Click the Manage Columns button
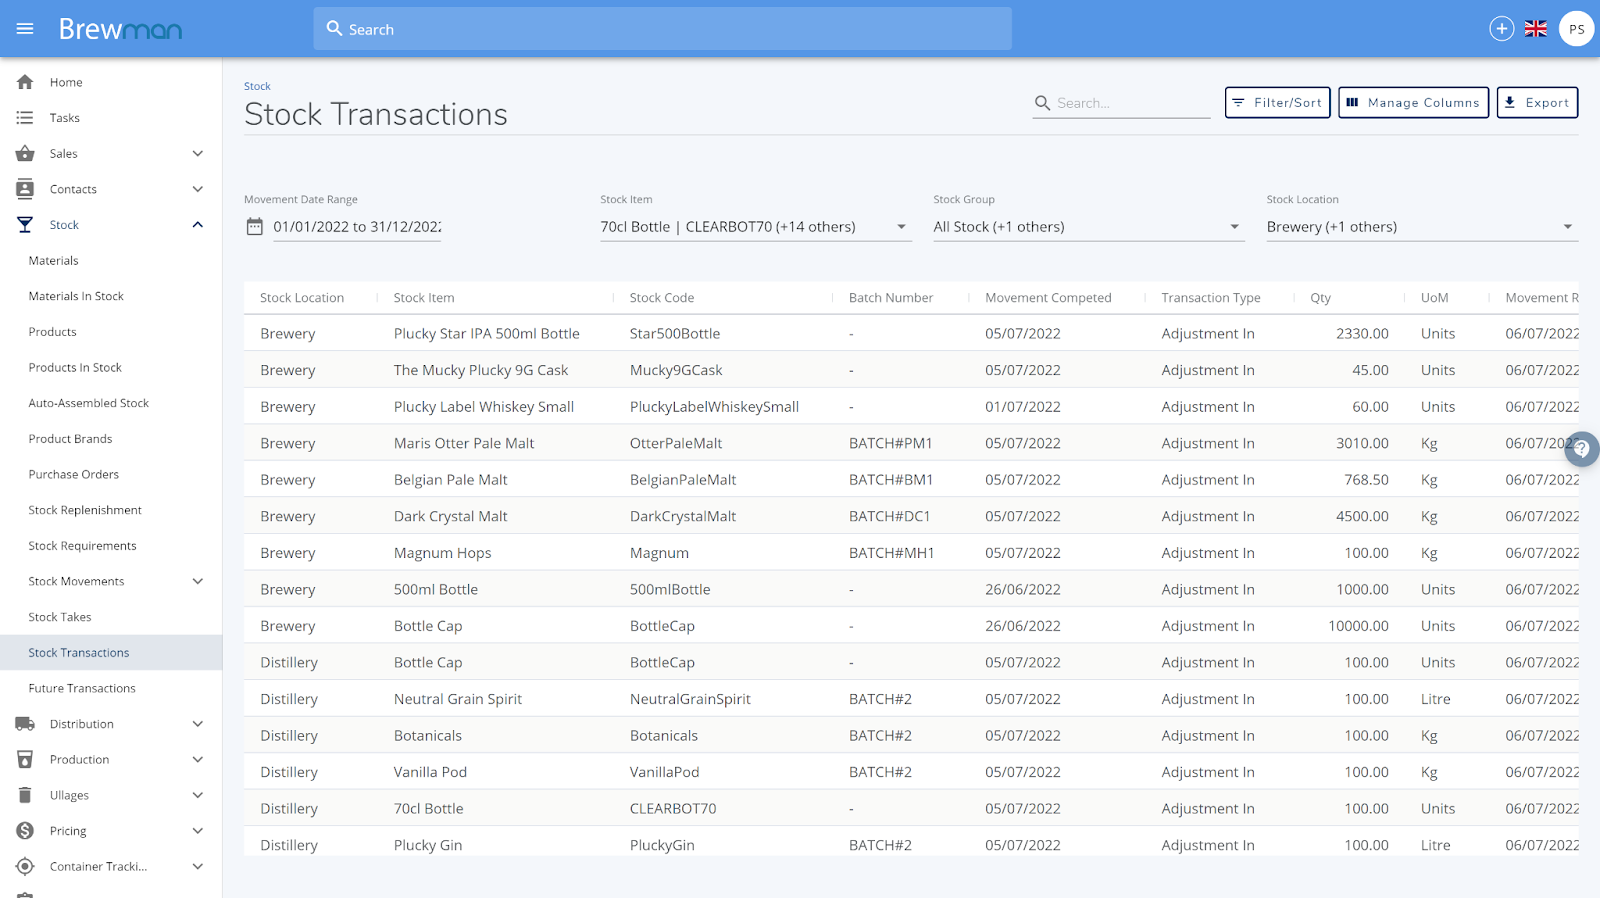Viewport: 1600px width, 898px height. click(1413, 102)
